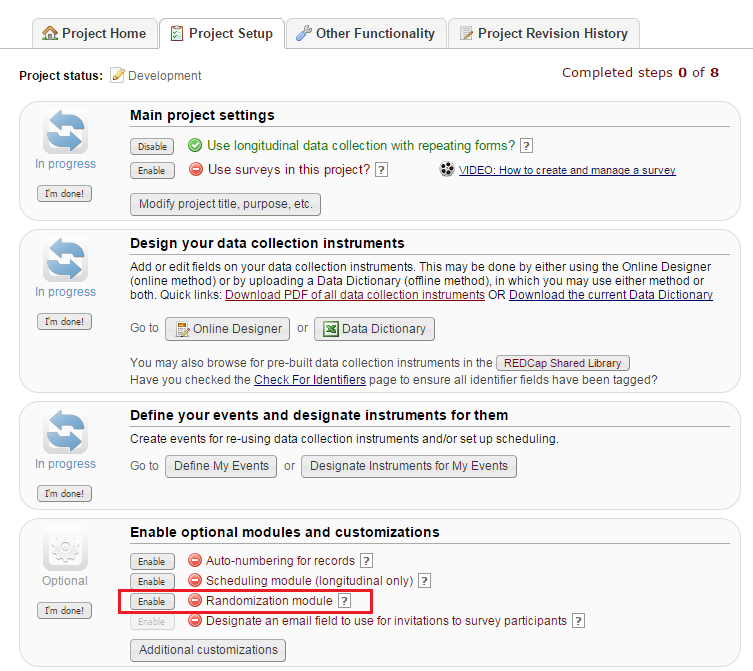
Task: Open the Project Revision History tab
Action: [544, 34]
